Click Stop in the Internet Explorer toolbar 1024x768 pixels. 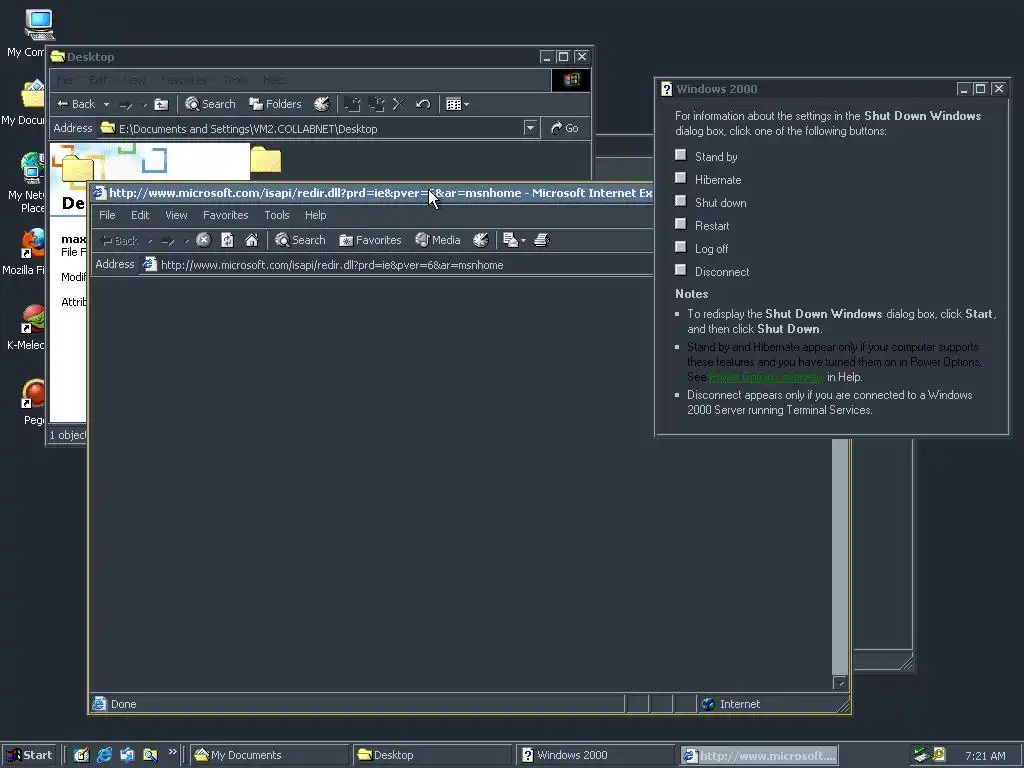(x=204, y=240)
